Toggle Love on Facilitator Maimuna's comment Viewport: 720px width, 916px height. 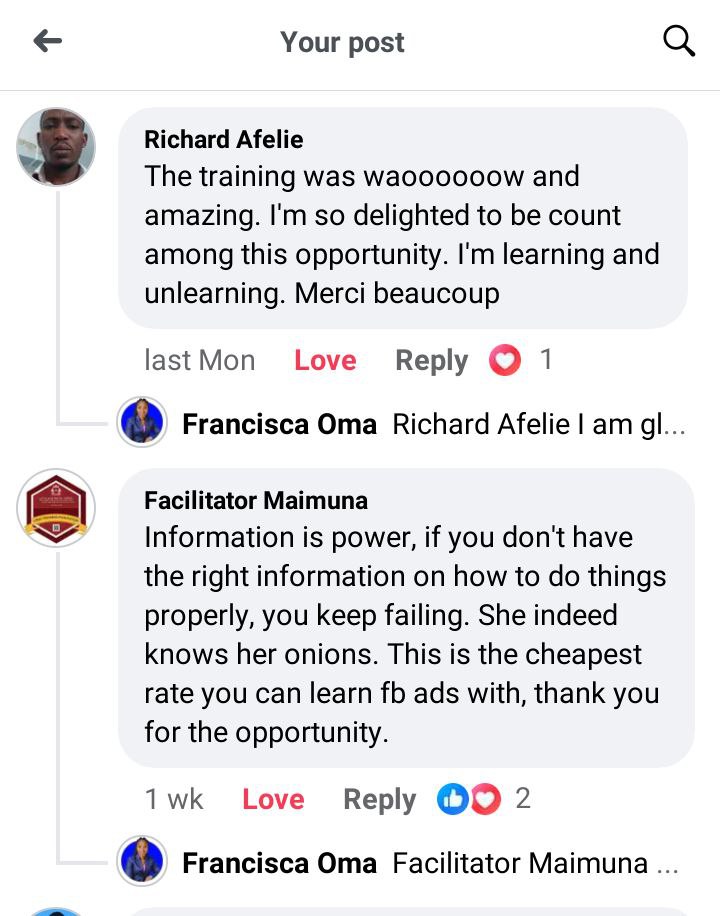click(x=273, y=799)
